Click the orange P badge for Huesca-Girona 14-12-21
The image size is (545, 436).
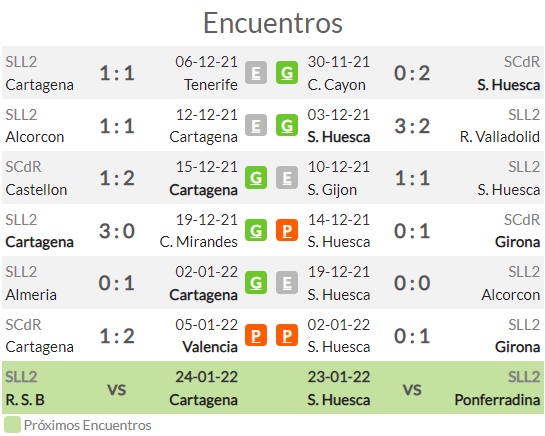287,230
